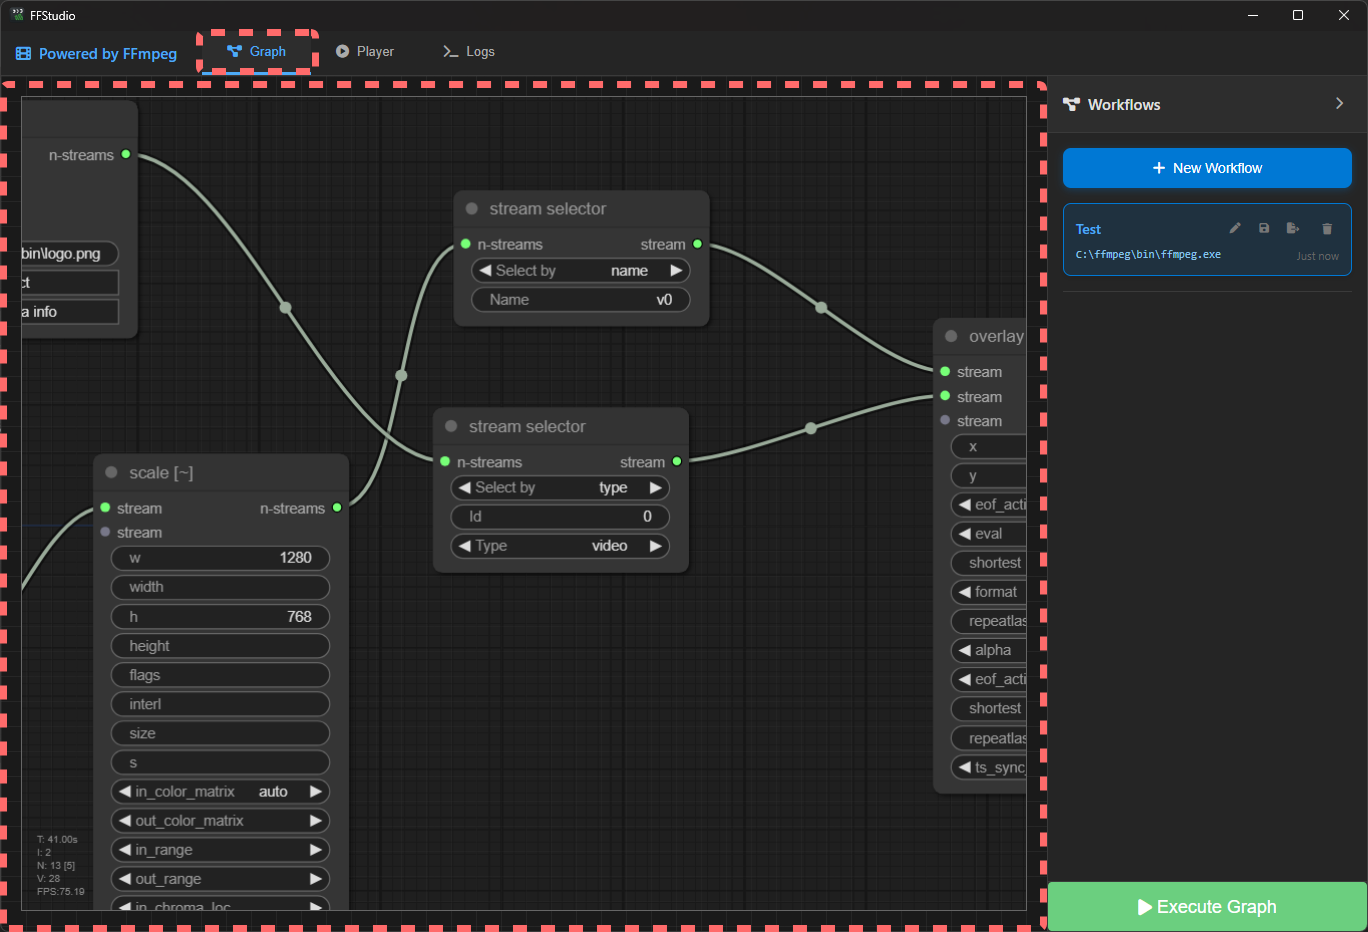Image resolution: width=1368 pixels, height=932 pixels.
Task: Step overlay format option with left arrow
Action: 964,592
